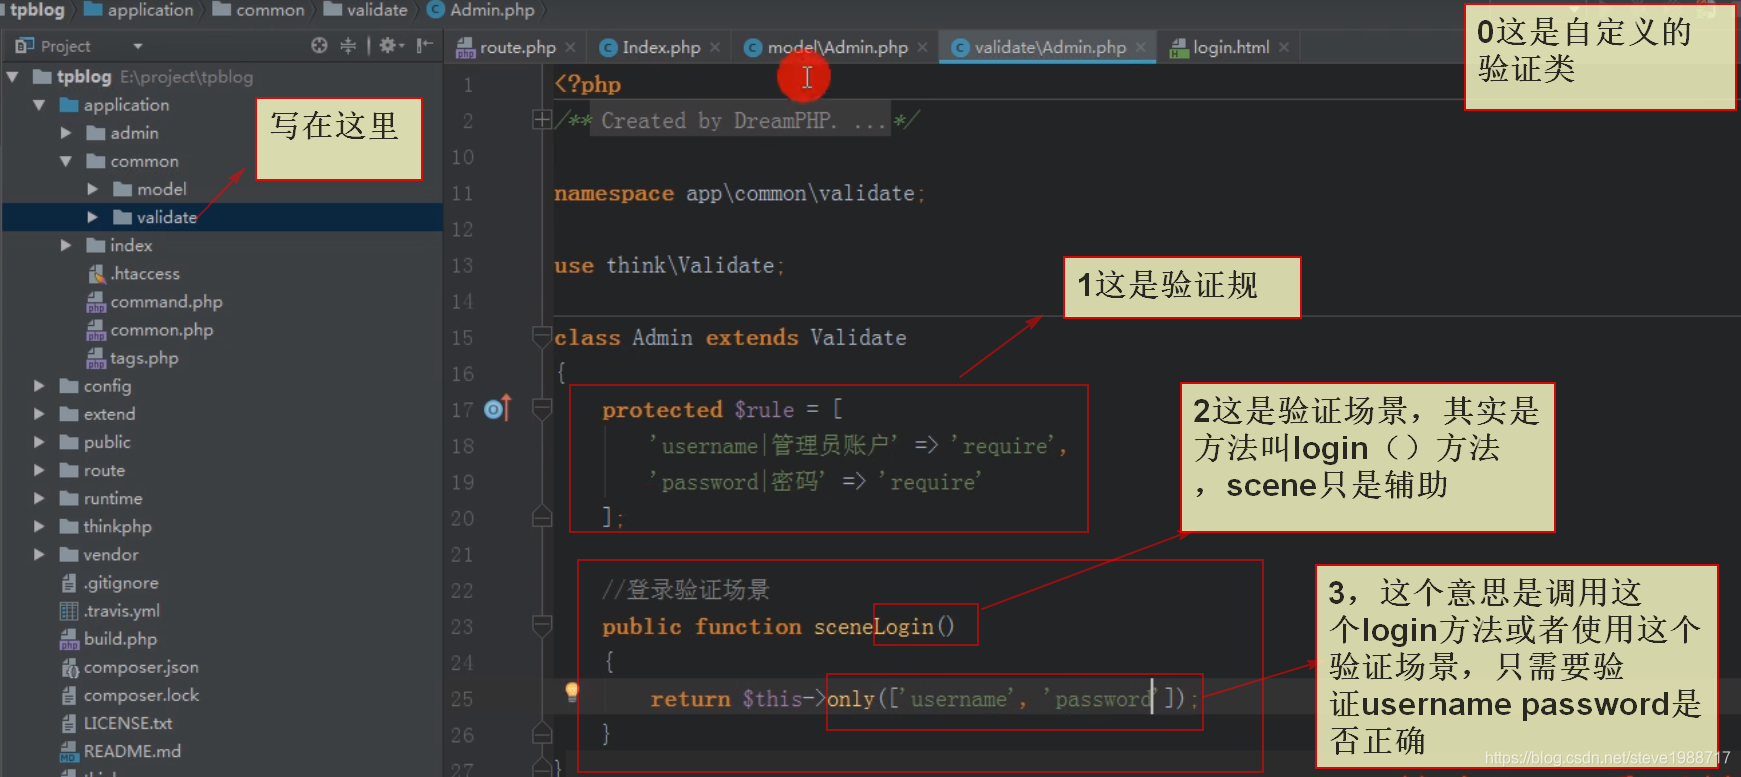Click the collapse all icon in Project panel
This screenshot has height=777, width=1741.
pyautogui.click(x=348, y=45)
